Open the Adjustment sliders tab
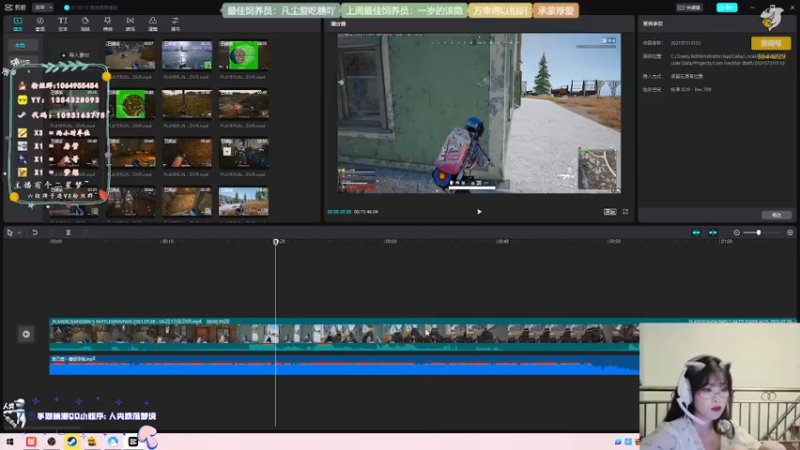The height and width of the screenshot is (450, 800). 175,23
